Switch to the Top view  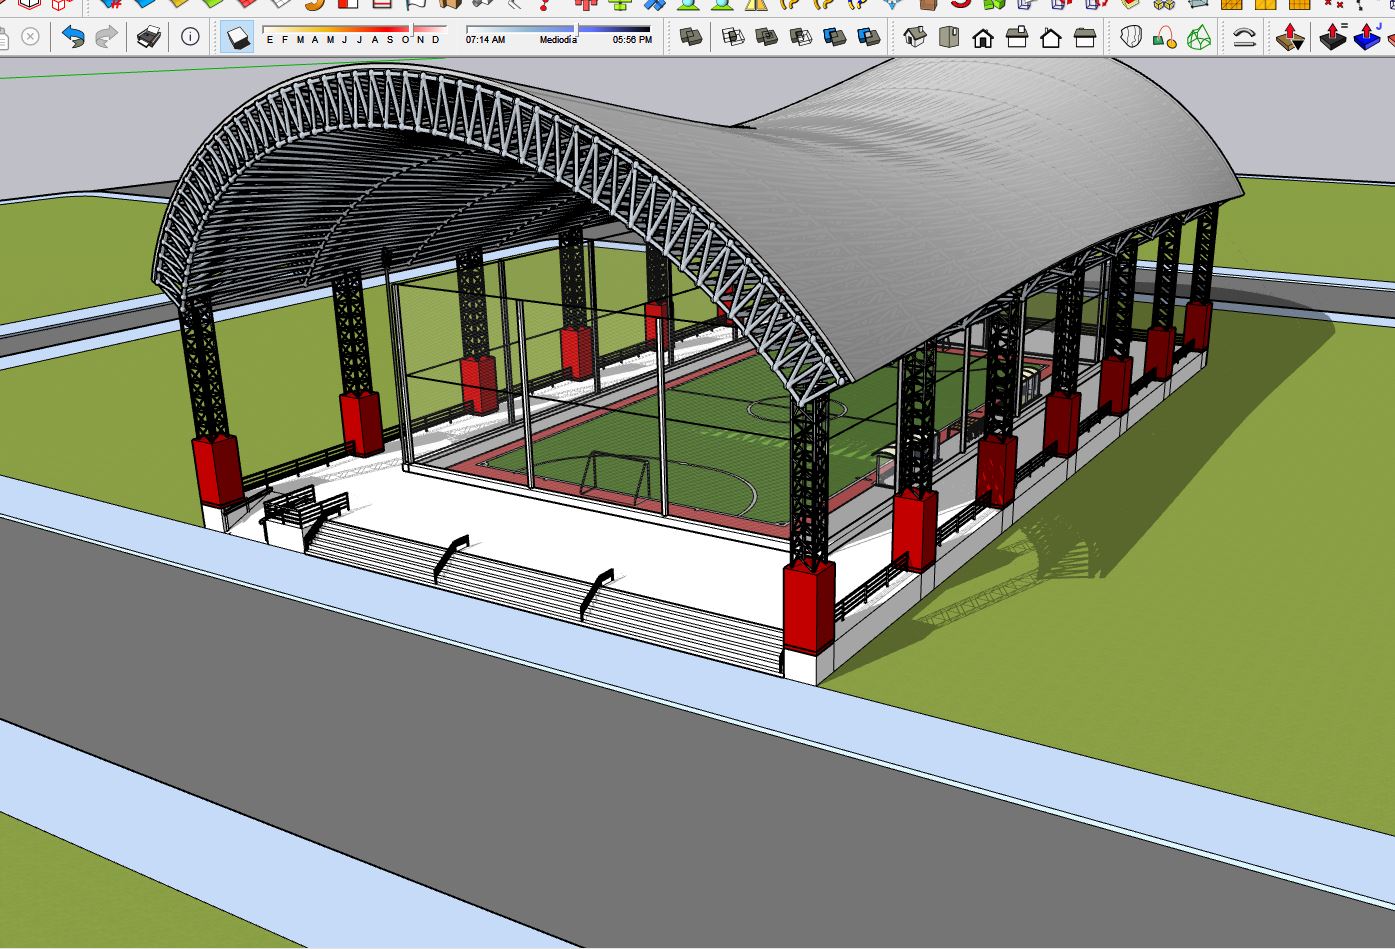(x=949, y=38)
